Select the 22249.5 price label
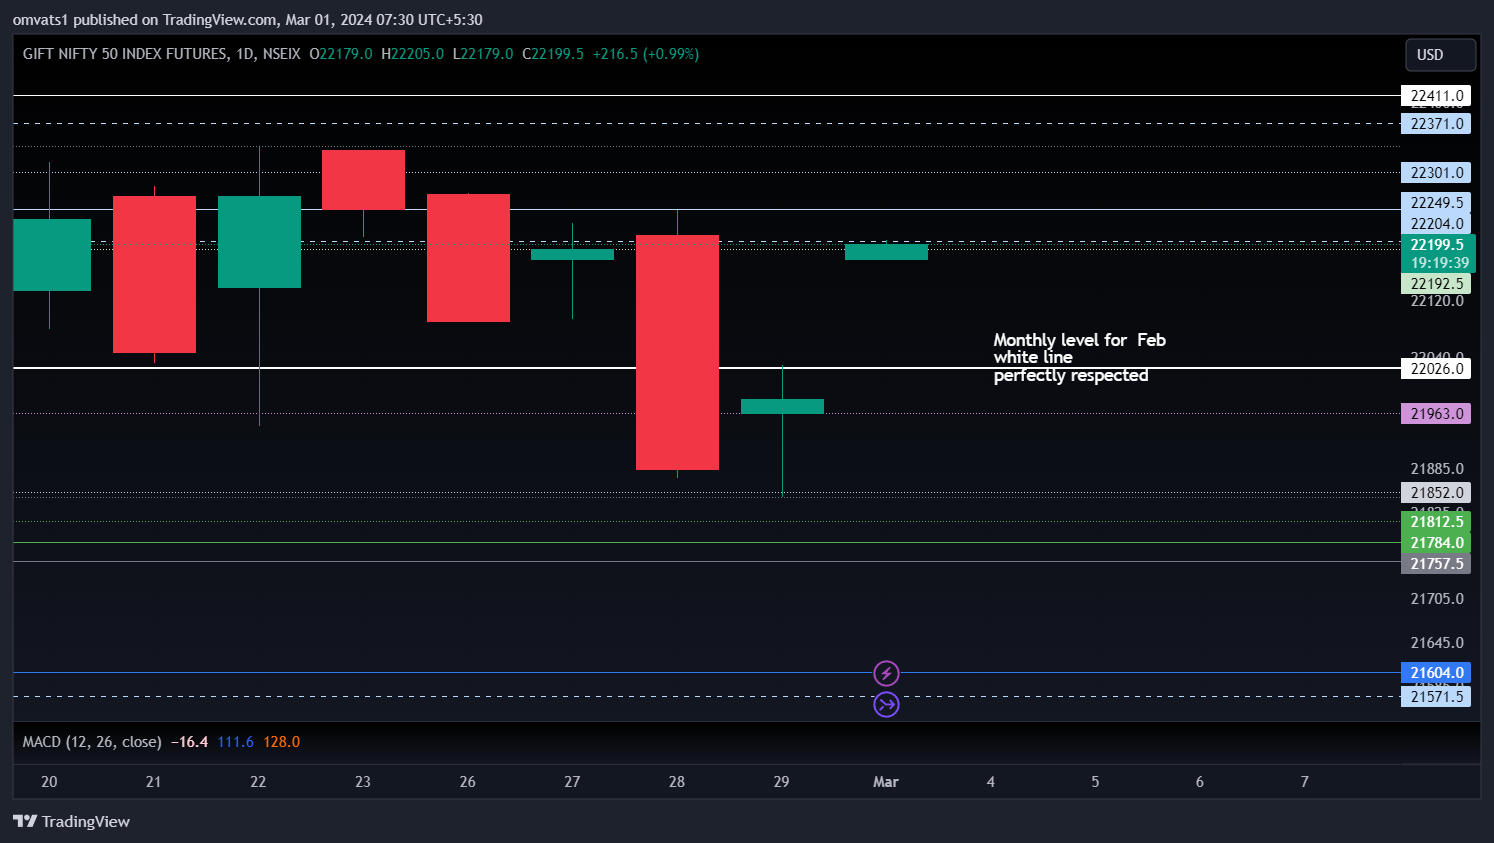The width and height of the screenshot is (1494, 843). (x=1436, y=203)
